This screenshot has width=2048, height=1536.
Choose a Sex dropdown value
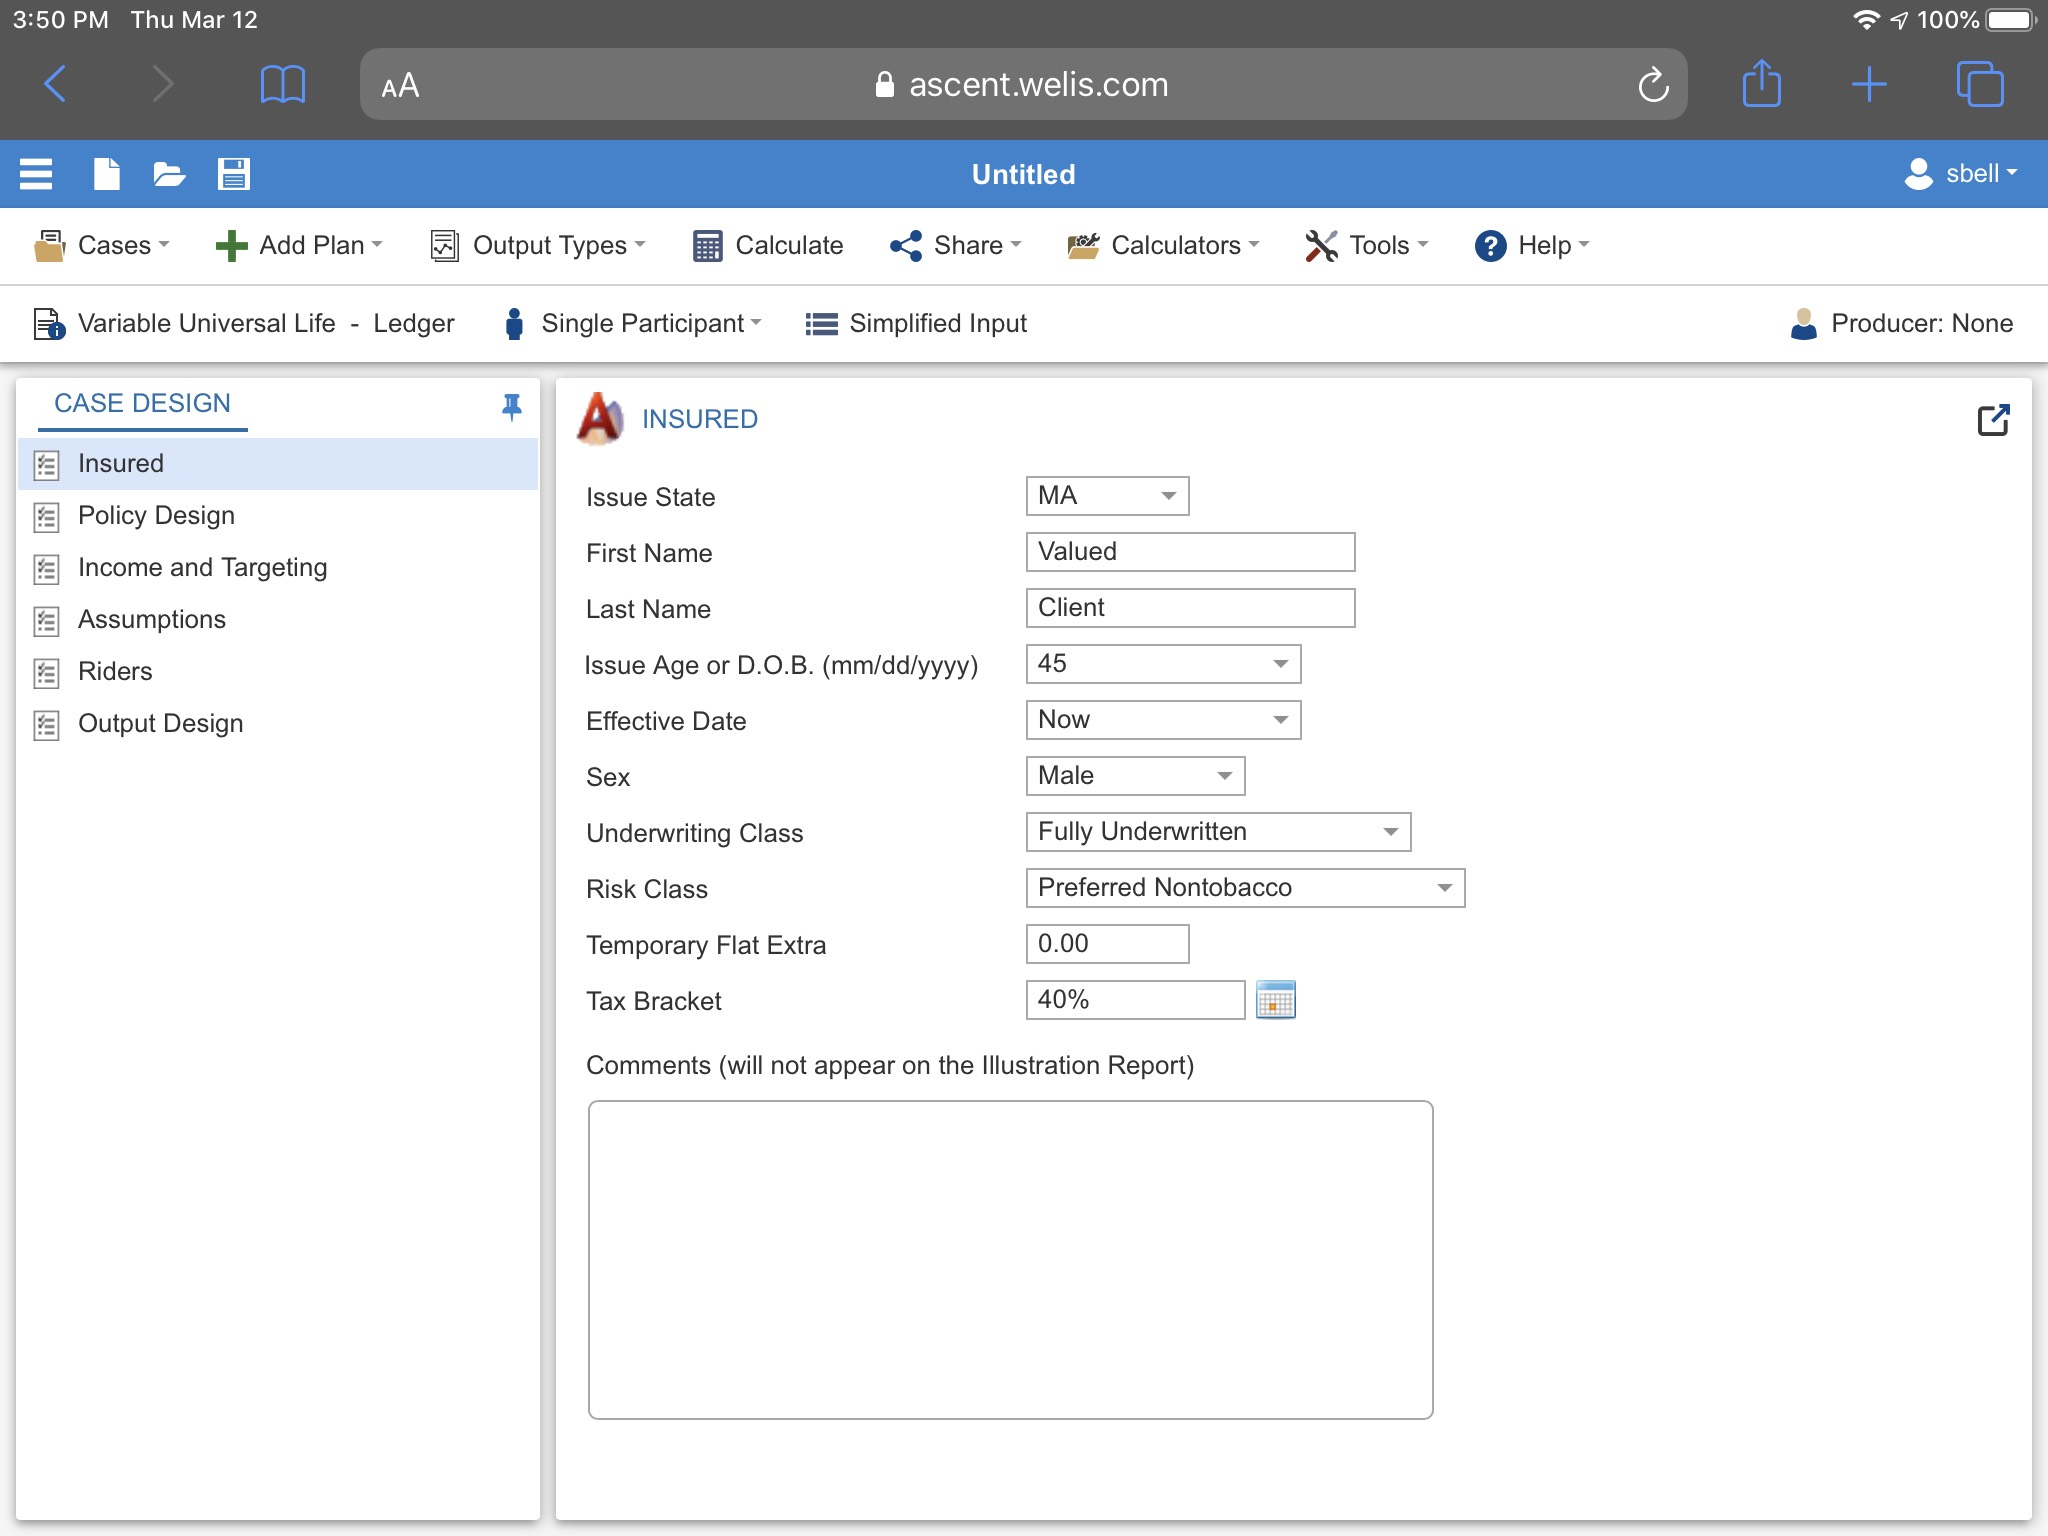pos(1134,776)
